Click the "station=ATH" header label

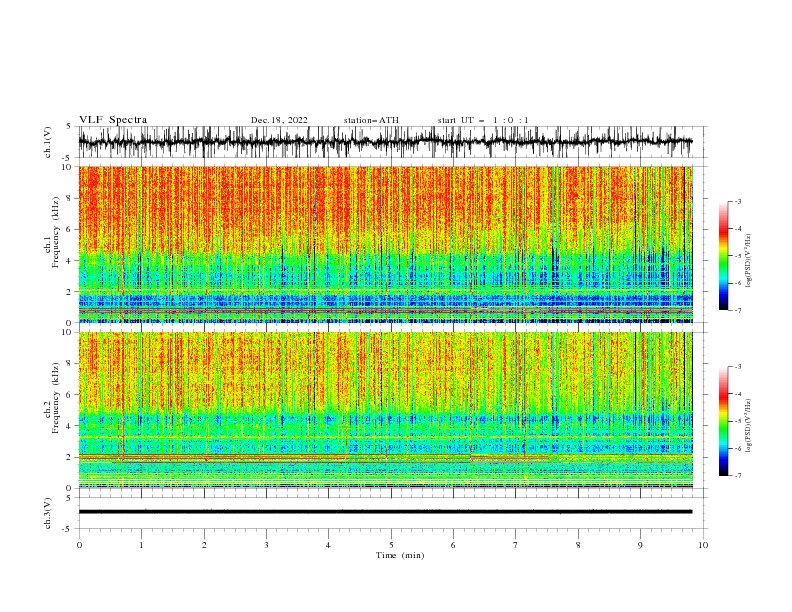[x=371, y=120]
